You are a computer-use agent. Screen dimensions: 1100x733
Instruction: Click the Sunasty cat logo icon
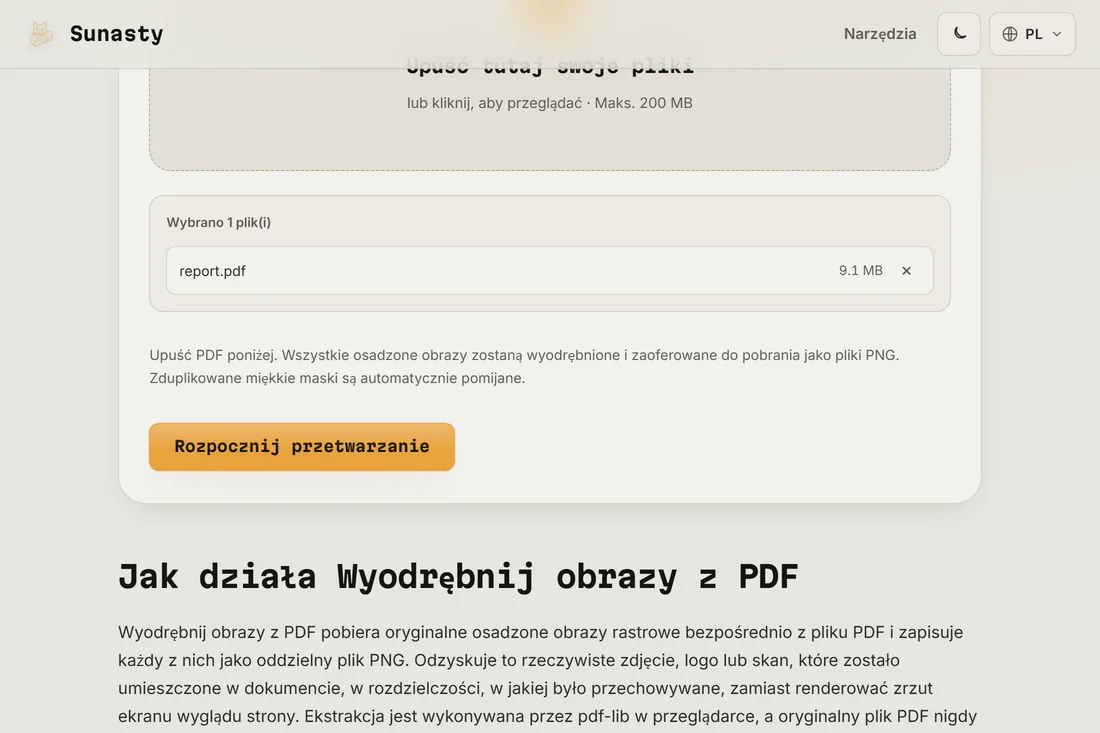tap(41, 34)
